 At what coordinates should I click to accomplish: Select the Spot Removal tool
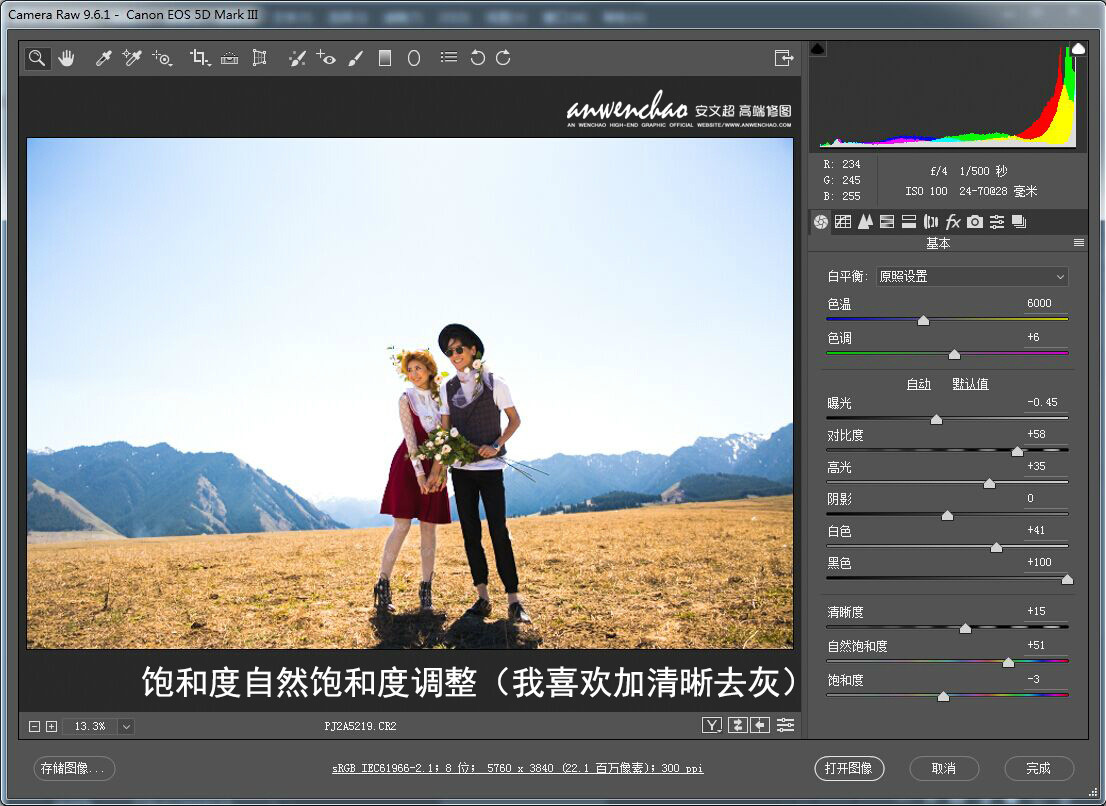(297, 58)
